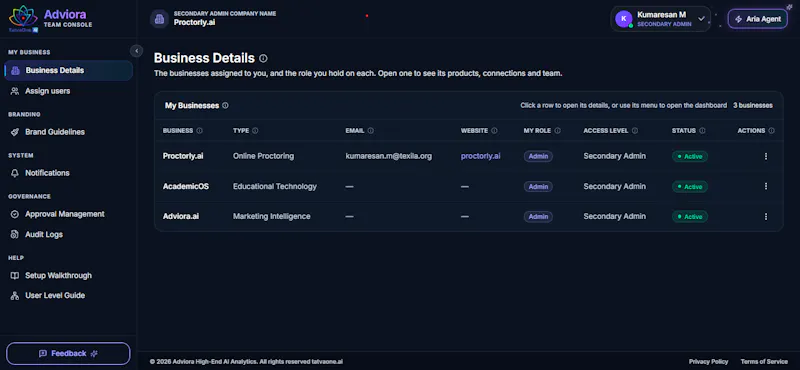Click info icon beside My Businesses
This screenshot has height=370, width=800.
point(225,106)
